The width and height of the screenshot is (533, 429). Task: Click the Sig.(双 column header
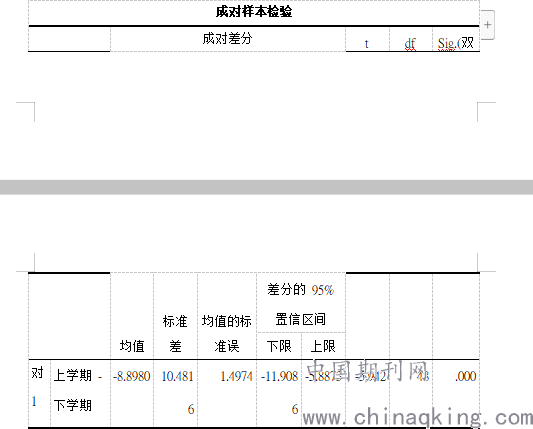pyautogui.click(x=455, y=43)
